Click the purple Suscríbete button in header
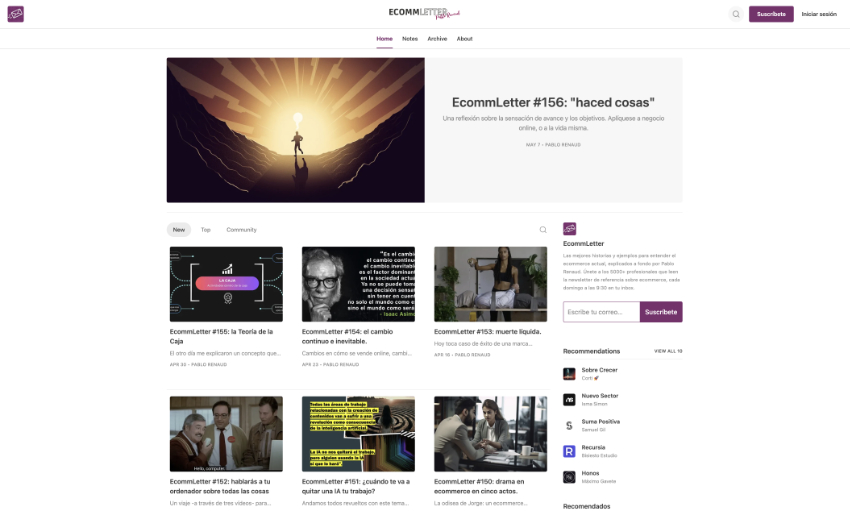This screenshot has height=511, width=850. pos(771,14)
